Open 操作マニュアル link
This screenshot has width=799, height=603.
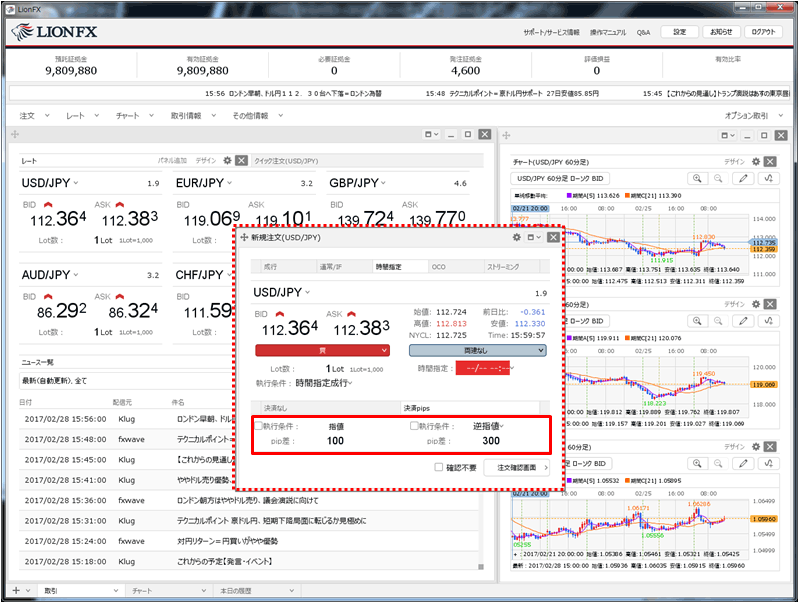pyautogui.click(x=608, y=32)
